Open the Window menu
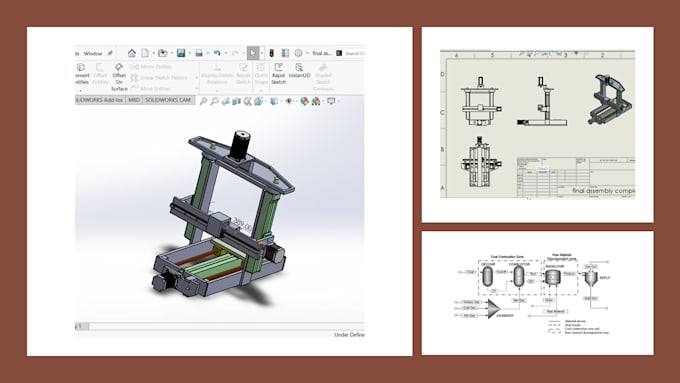The height and width of the screenshot is (383, 680). click(x=93, y=53)
